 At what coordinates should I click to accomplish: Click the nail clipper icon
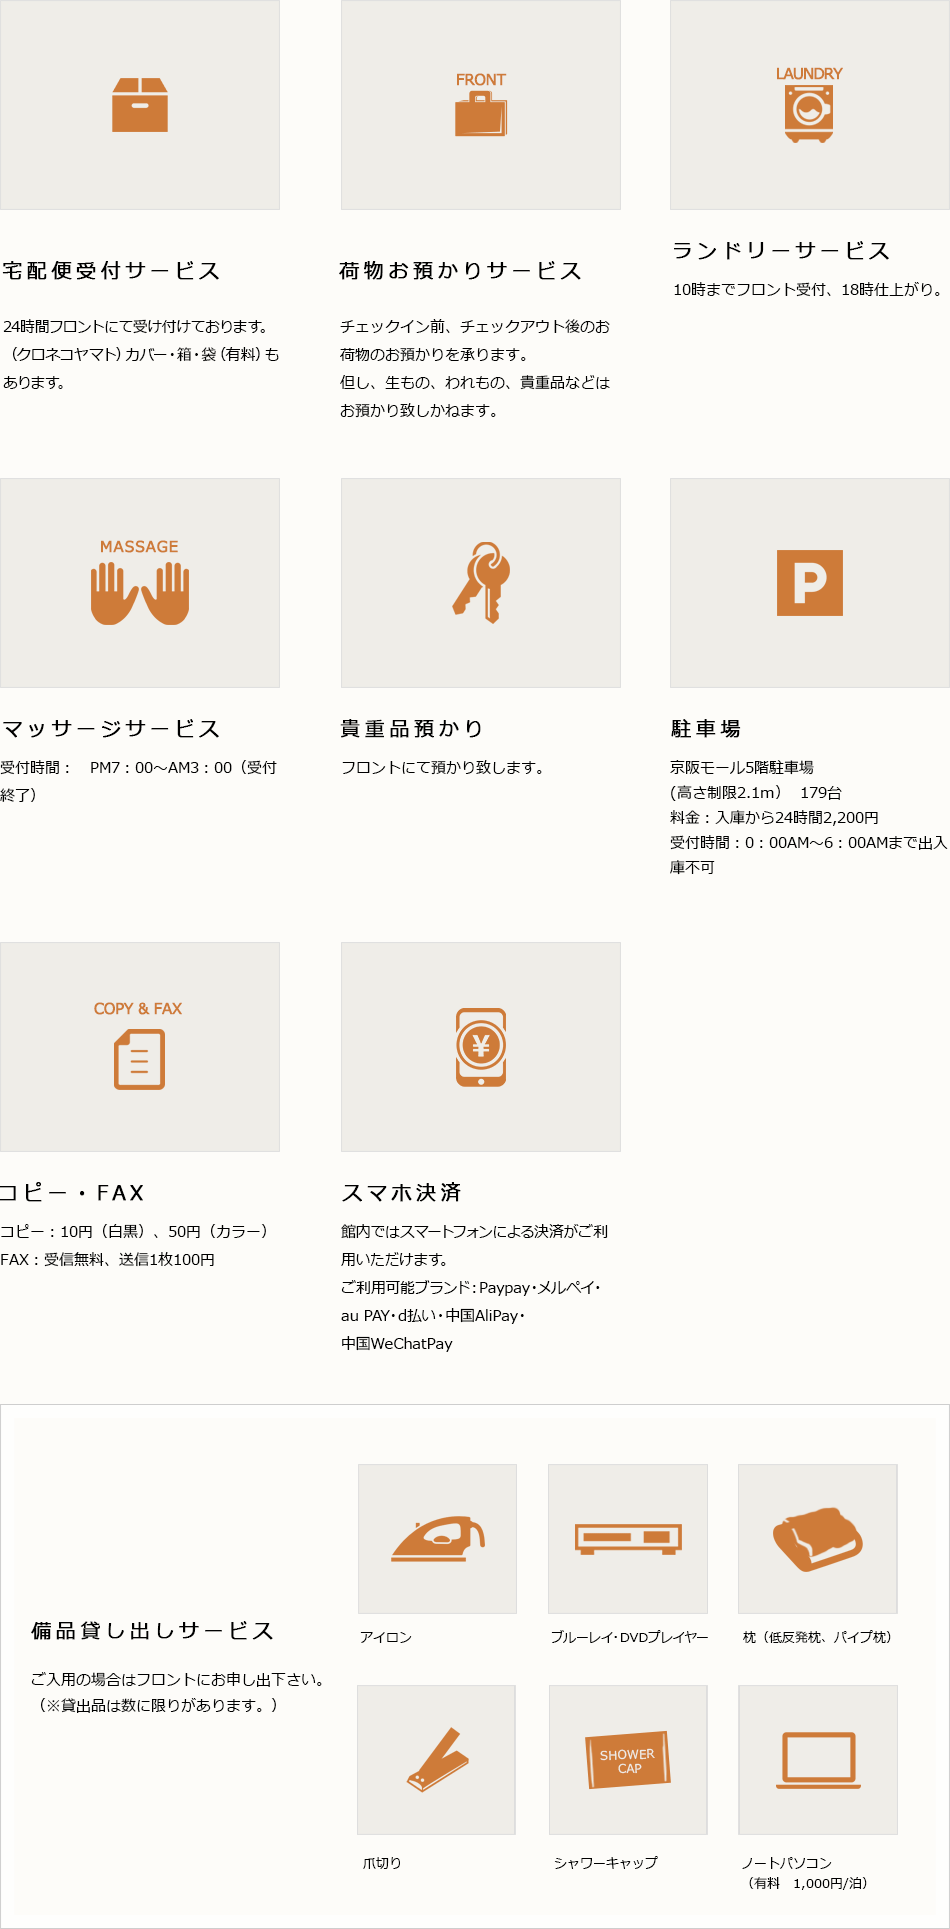point(438,1760)
